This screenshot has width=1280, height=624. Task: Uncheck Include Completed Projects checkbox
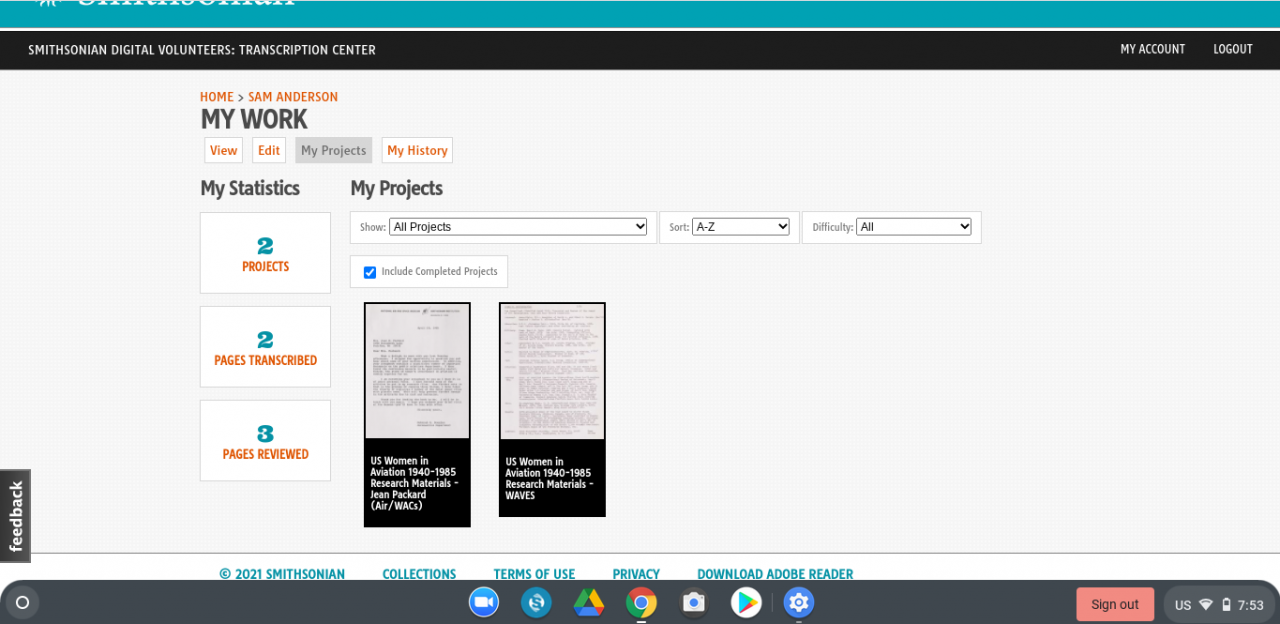370,272
